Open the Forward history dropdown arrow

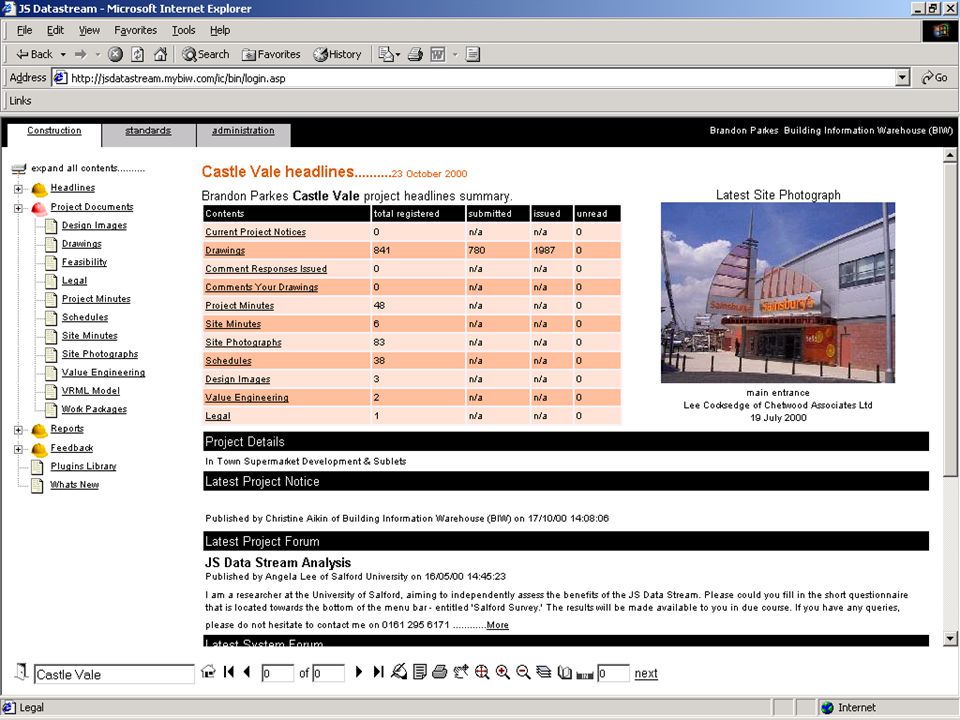point(97,54)
